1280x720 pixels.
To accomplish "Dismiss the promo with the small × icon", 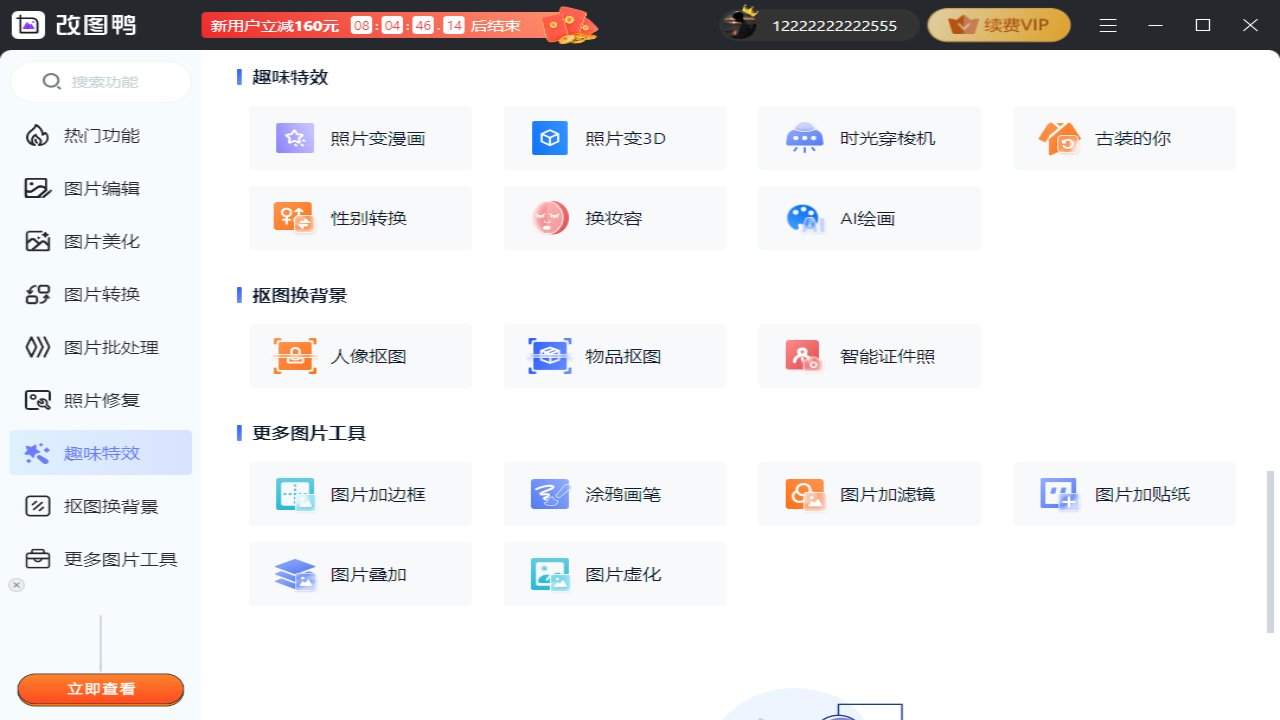I will click(x=16, y=585).
